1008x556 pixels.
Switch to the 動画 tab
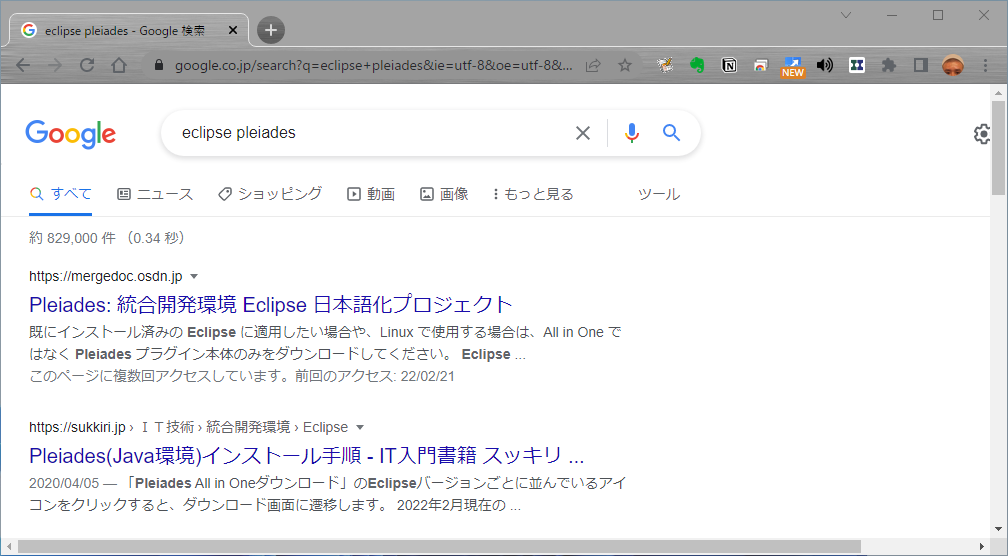(371, 194)
